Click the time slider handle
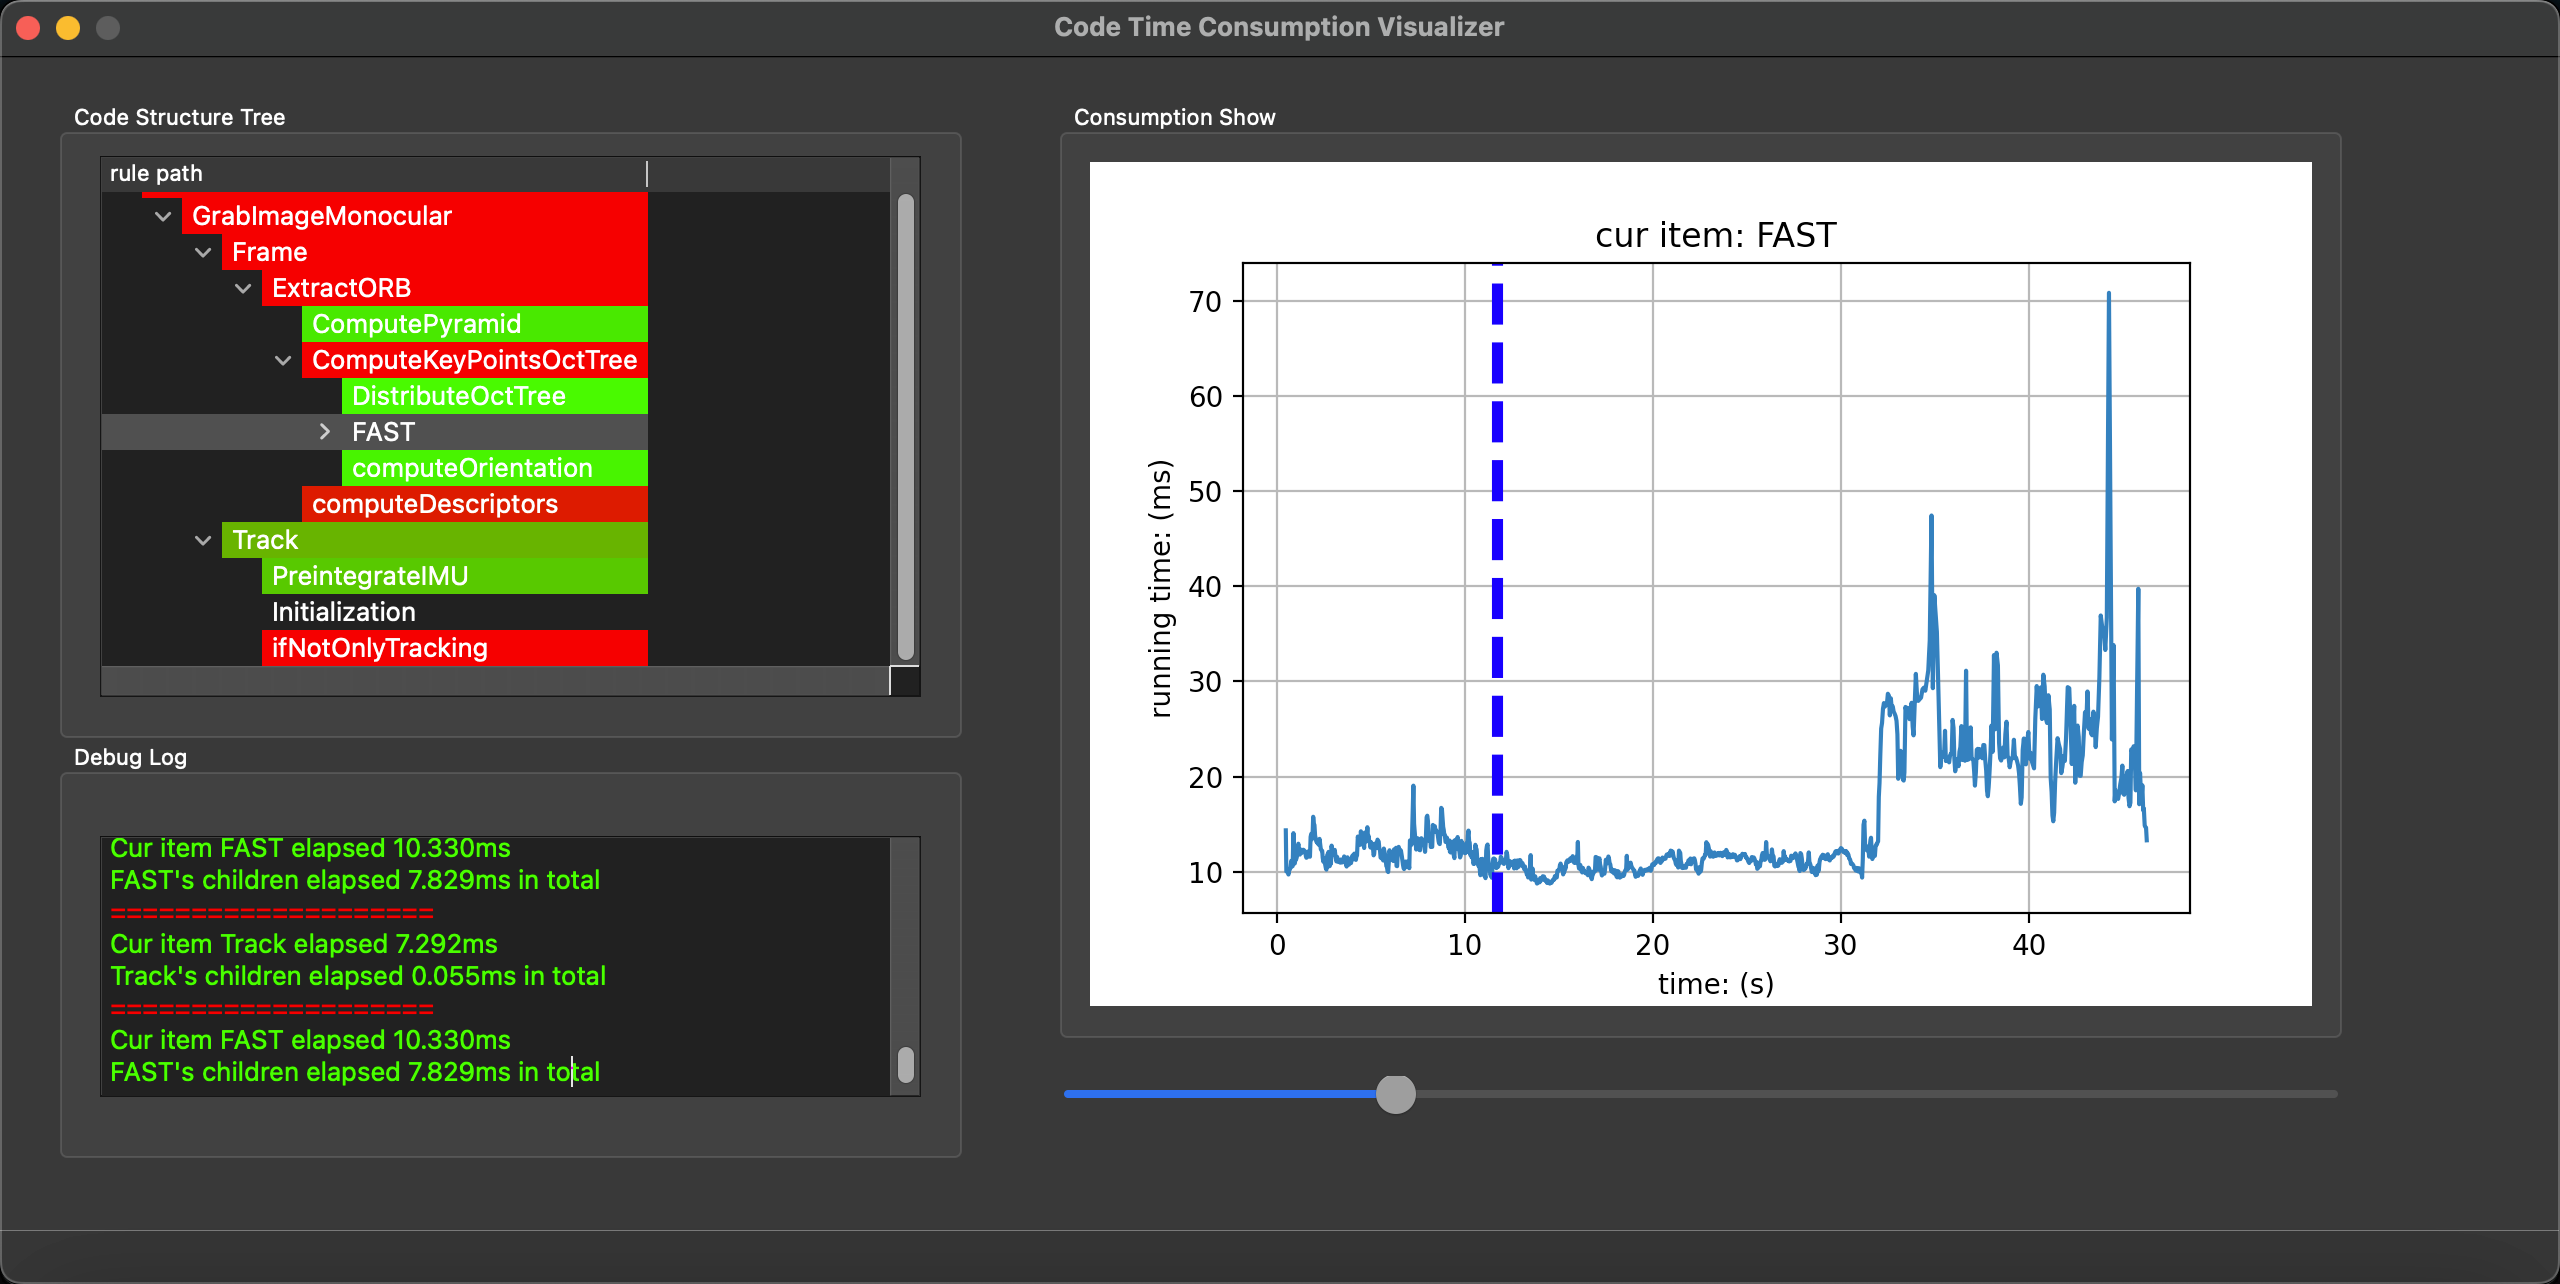The height and width of the screenshot is (1284, 2560). pyautogui.click(x=1396, y=1094)
